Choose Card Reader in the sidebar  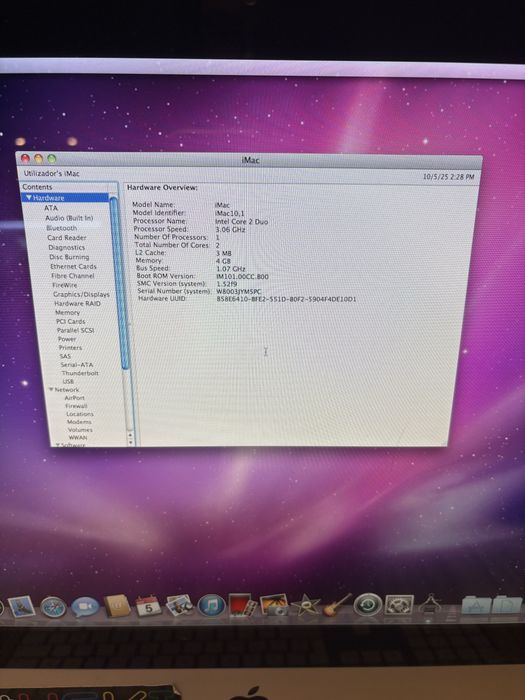click(67, 238)
